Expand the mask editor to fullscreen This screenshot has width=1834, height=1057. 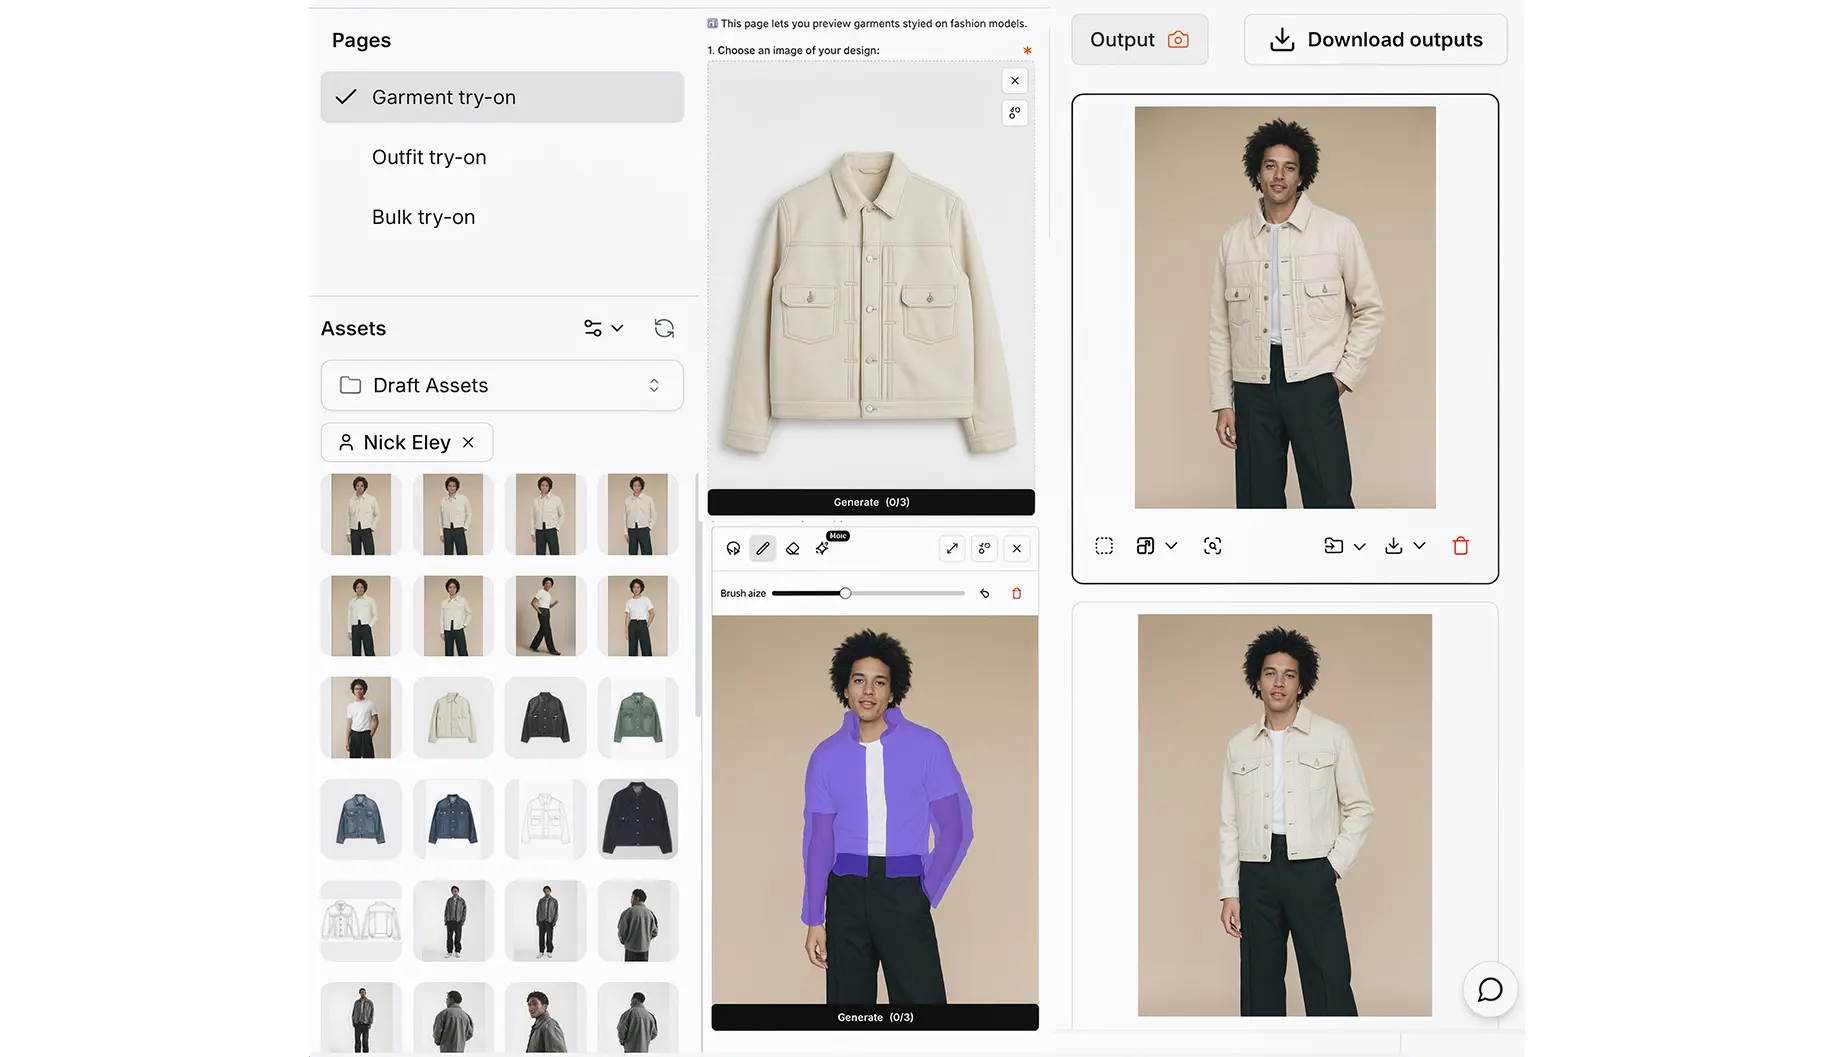coord(951,548)
